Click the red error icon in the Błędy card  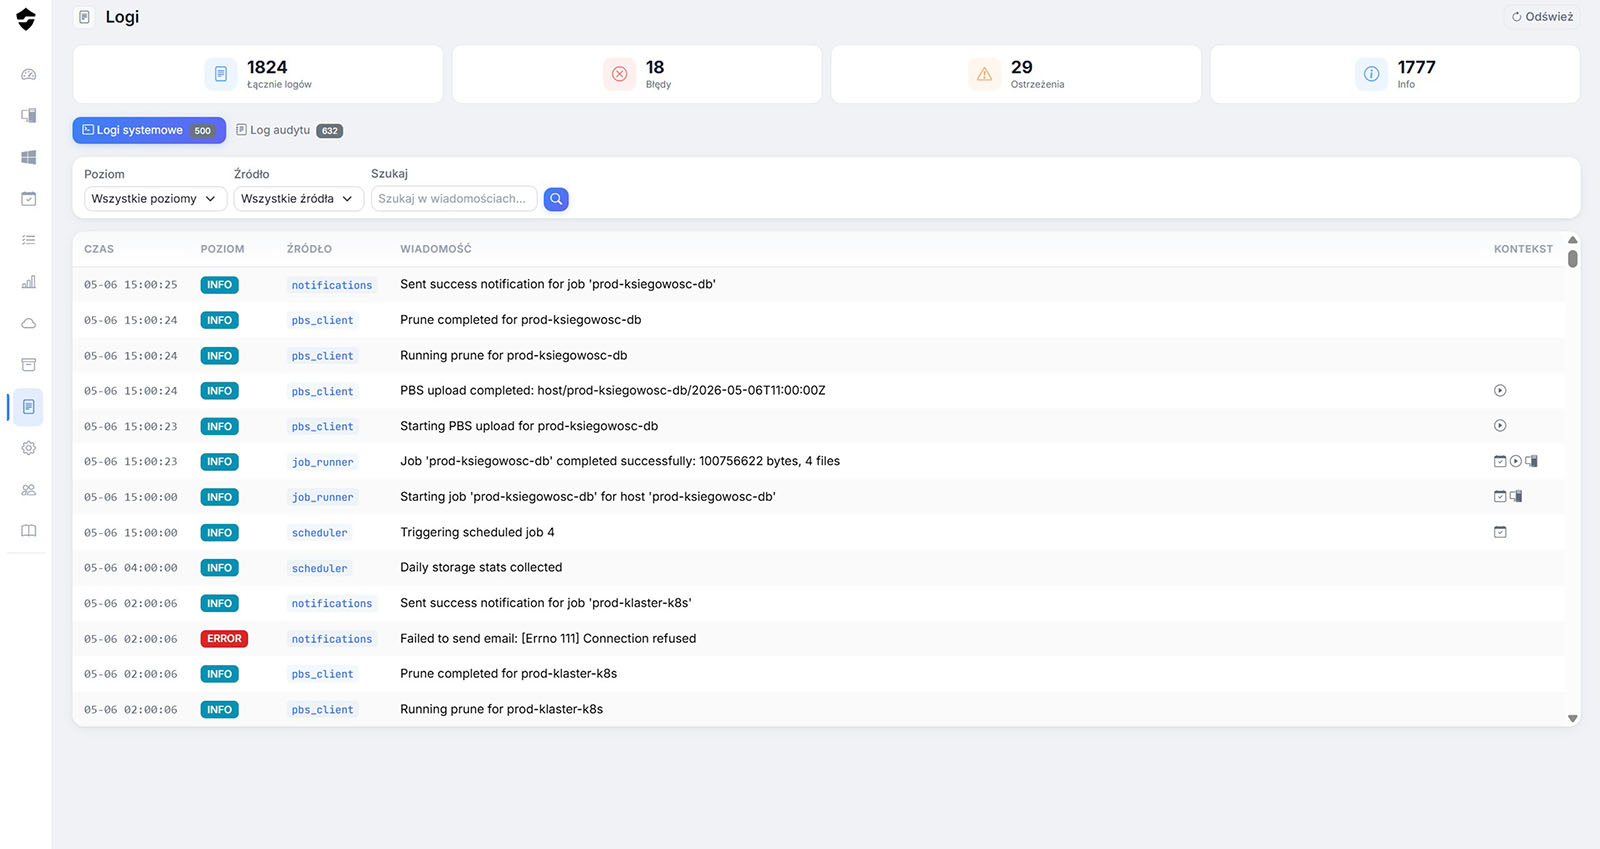[620, 74]
